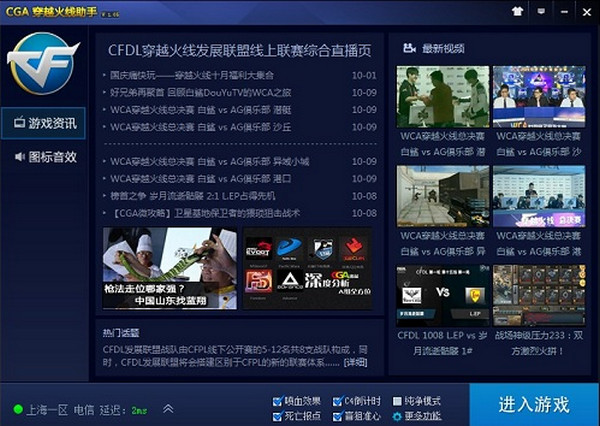Open the three commentators video thumbnail
The image size is (600, 426).
[x=539, y=96]
